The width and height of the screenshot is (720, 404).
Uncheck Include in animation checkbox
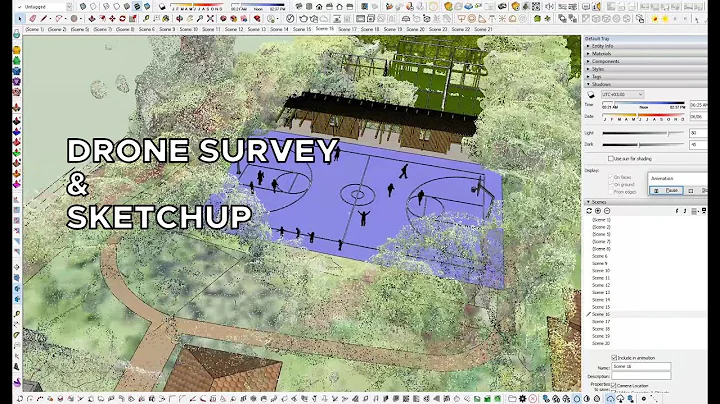(x=614, y=358)
